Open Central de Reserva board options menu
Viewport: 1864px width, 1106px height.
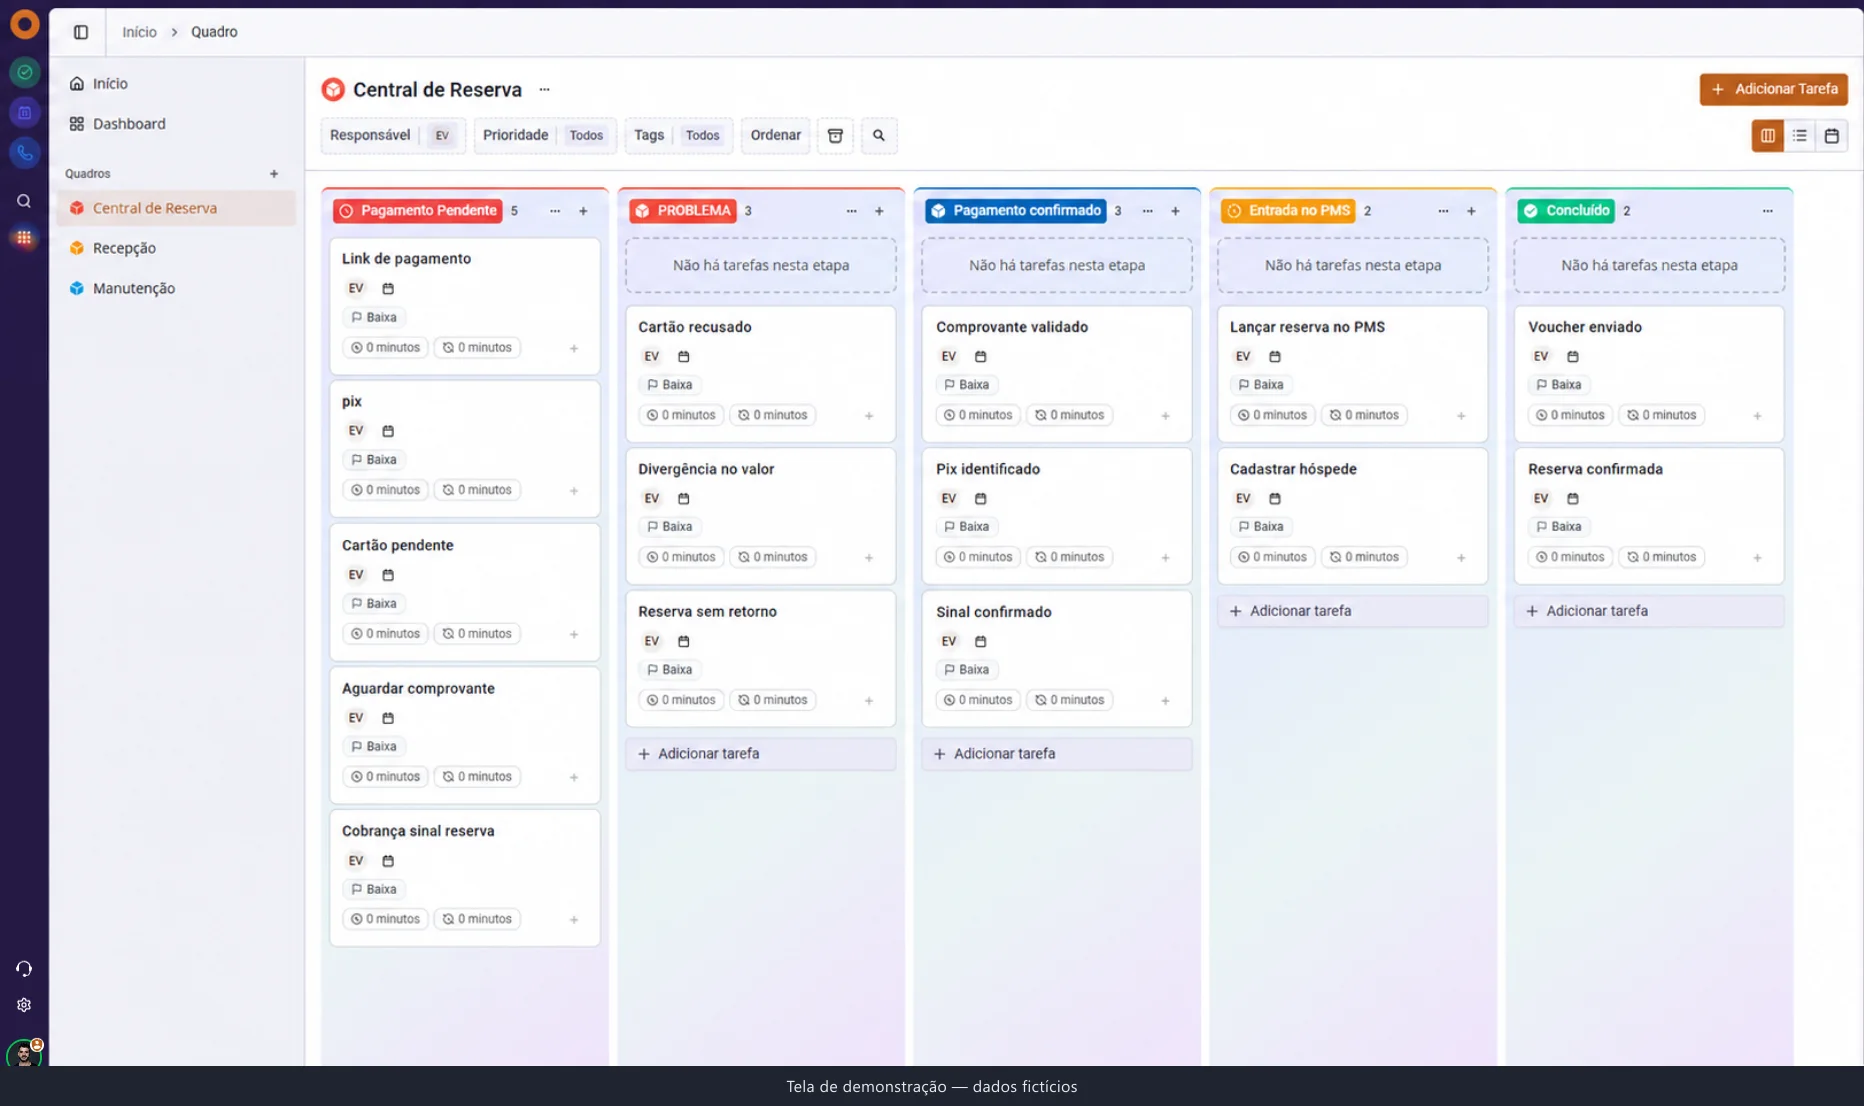click(x=544, y=90)
